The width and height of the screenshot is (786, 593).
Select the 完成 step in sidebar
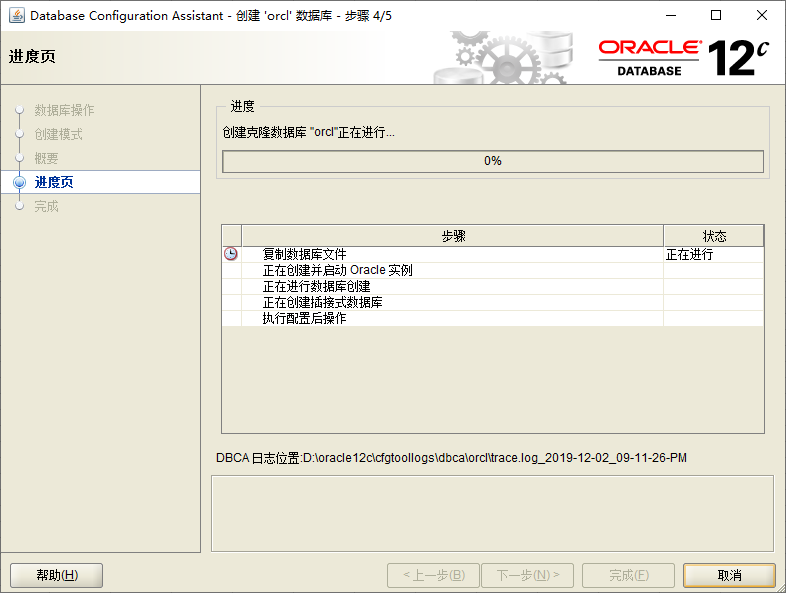coord(46,206)
